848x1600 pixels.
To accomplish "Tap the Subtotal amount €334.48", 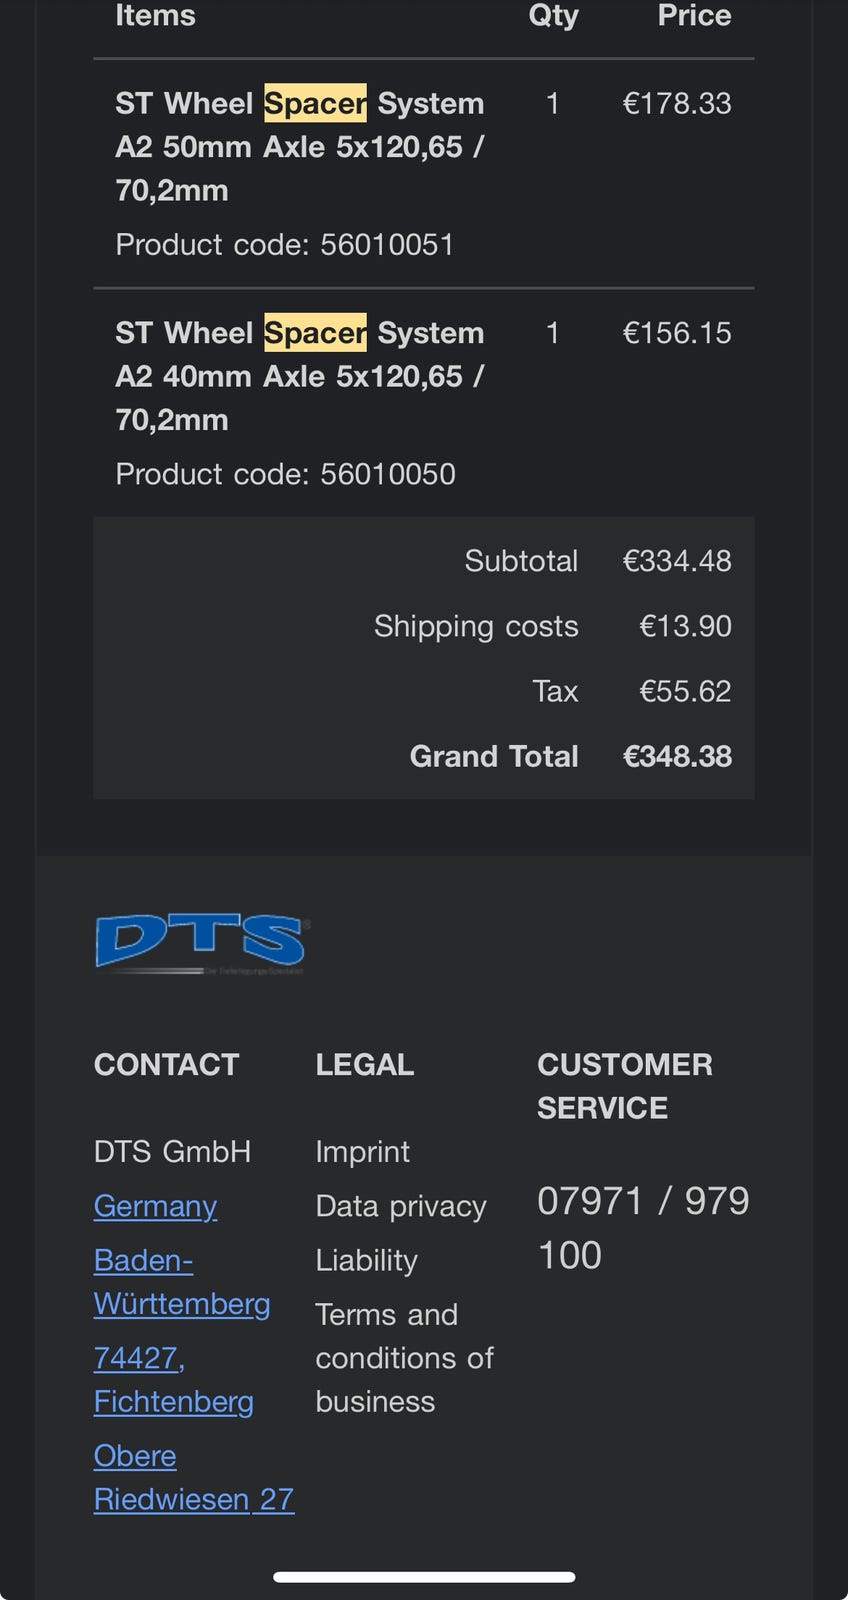I will click(677, 561).
